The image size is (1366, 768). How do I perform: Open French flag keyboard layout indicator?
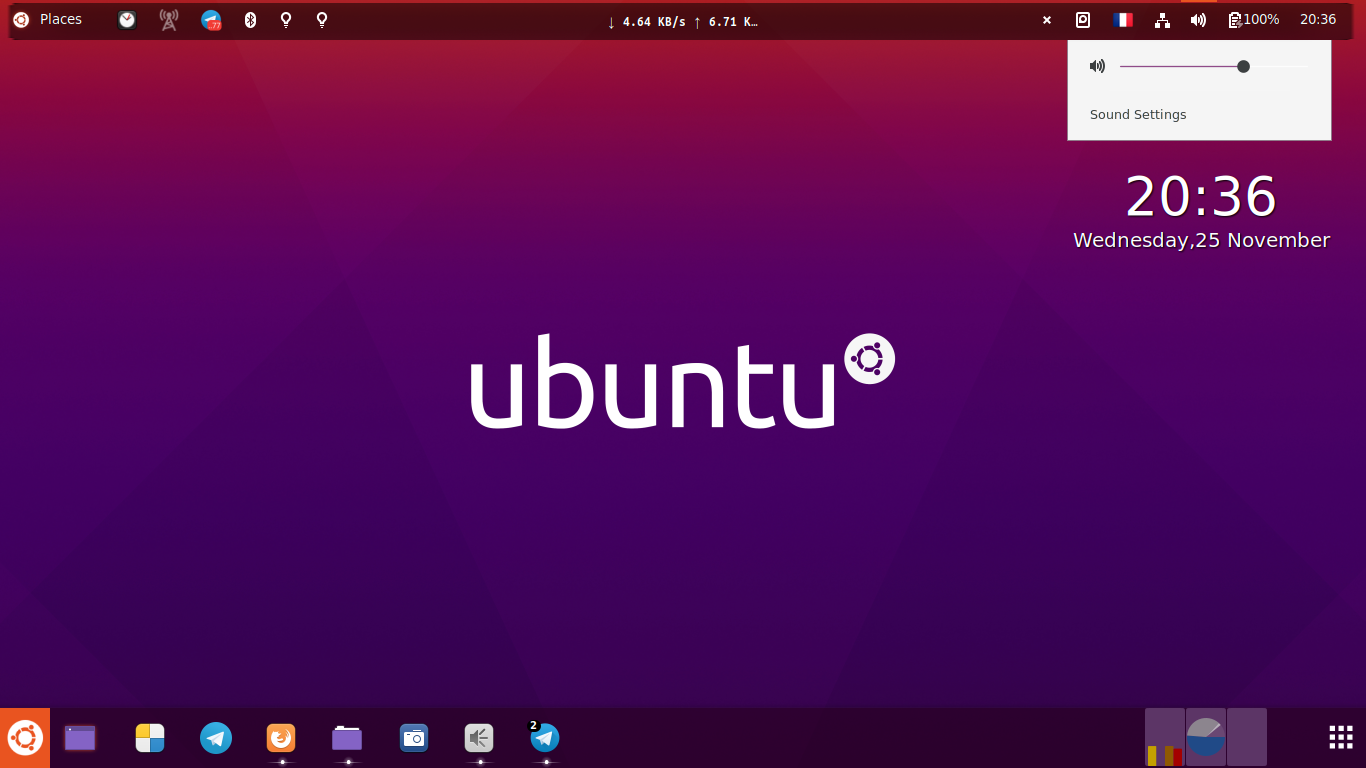(1123, 19)
